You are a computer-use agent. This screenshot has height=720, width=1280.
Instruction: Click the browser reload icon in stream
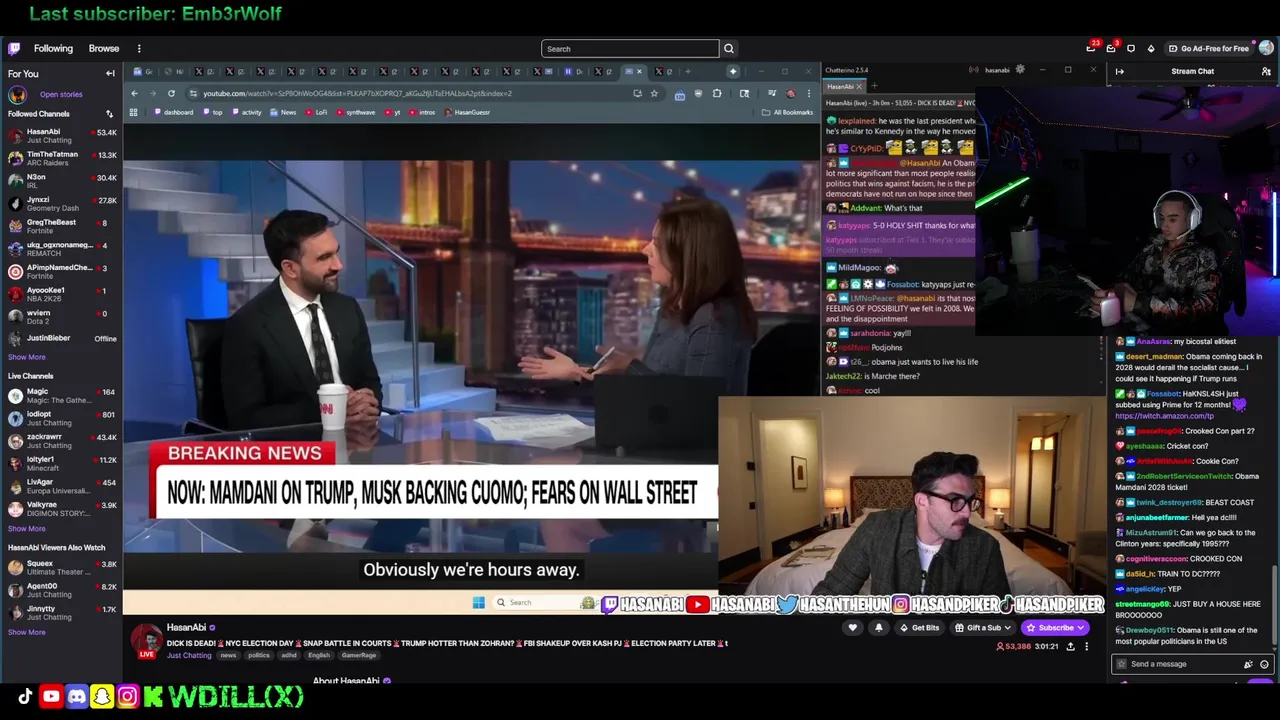tap(171, 93)
